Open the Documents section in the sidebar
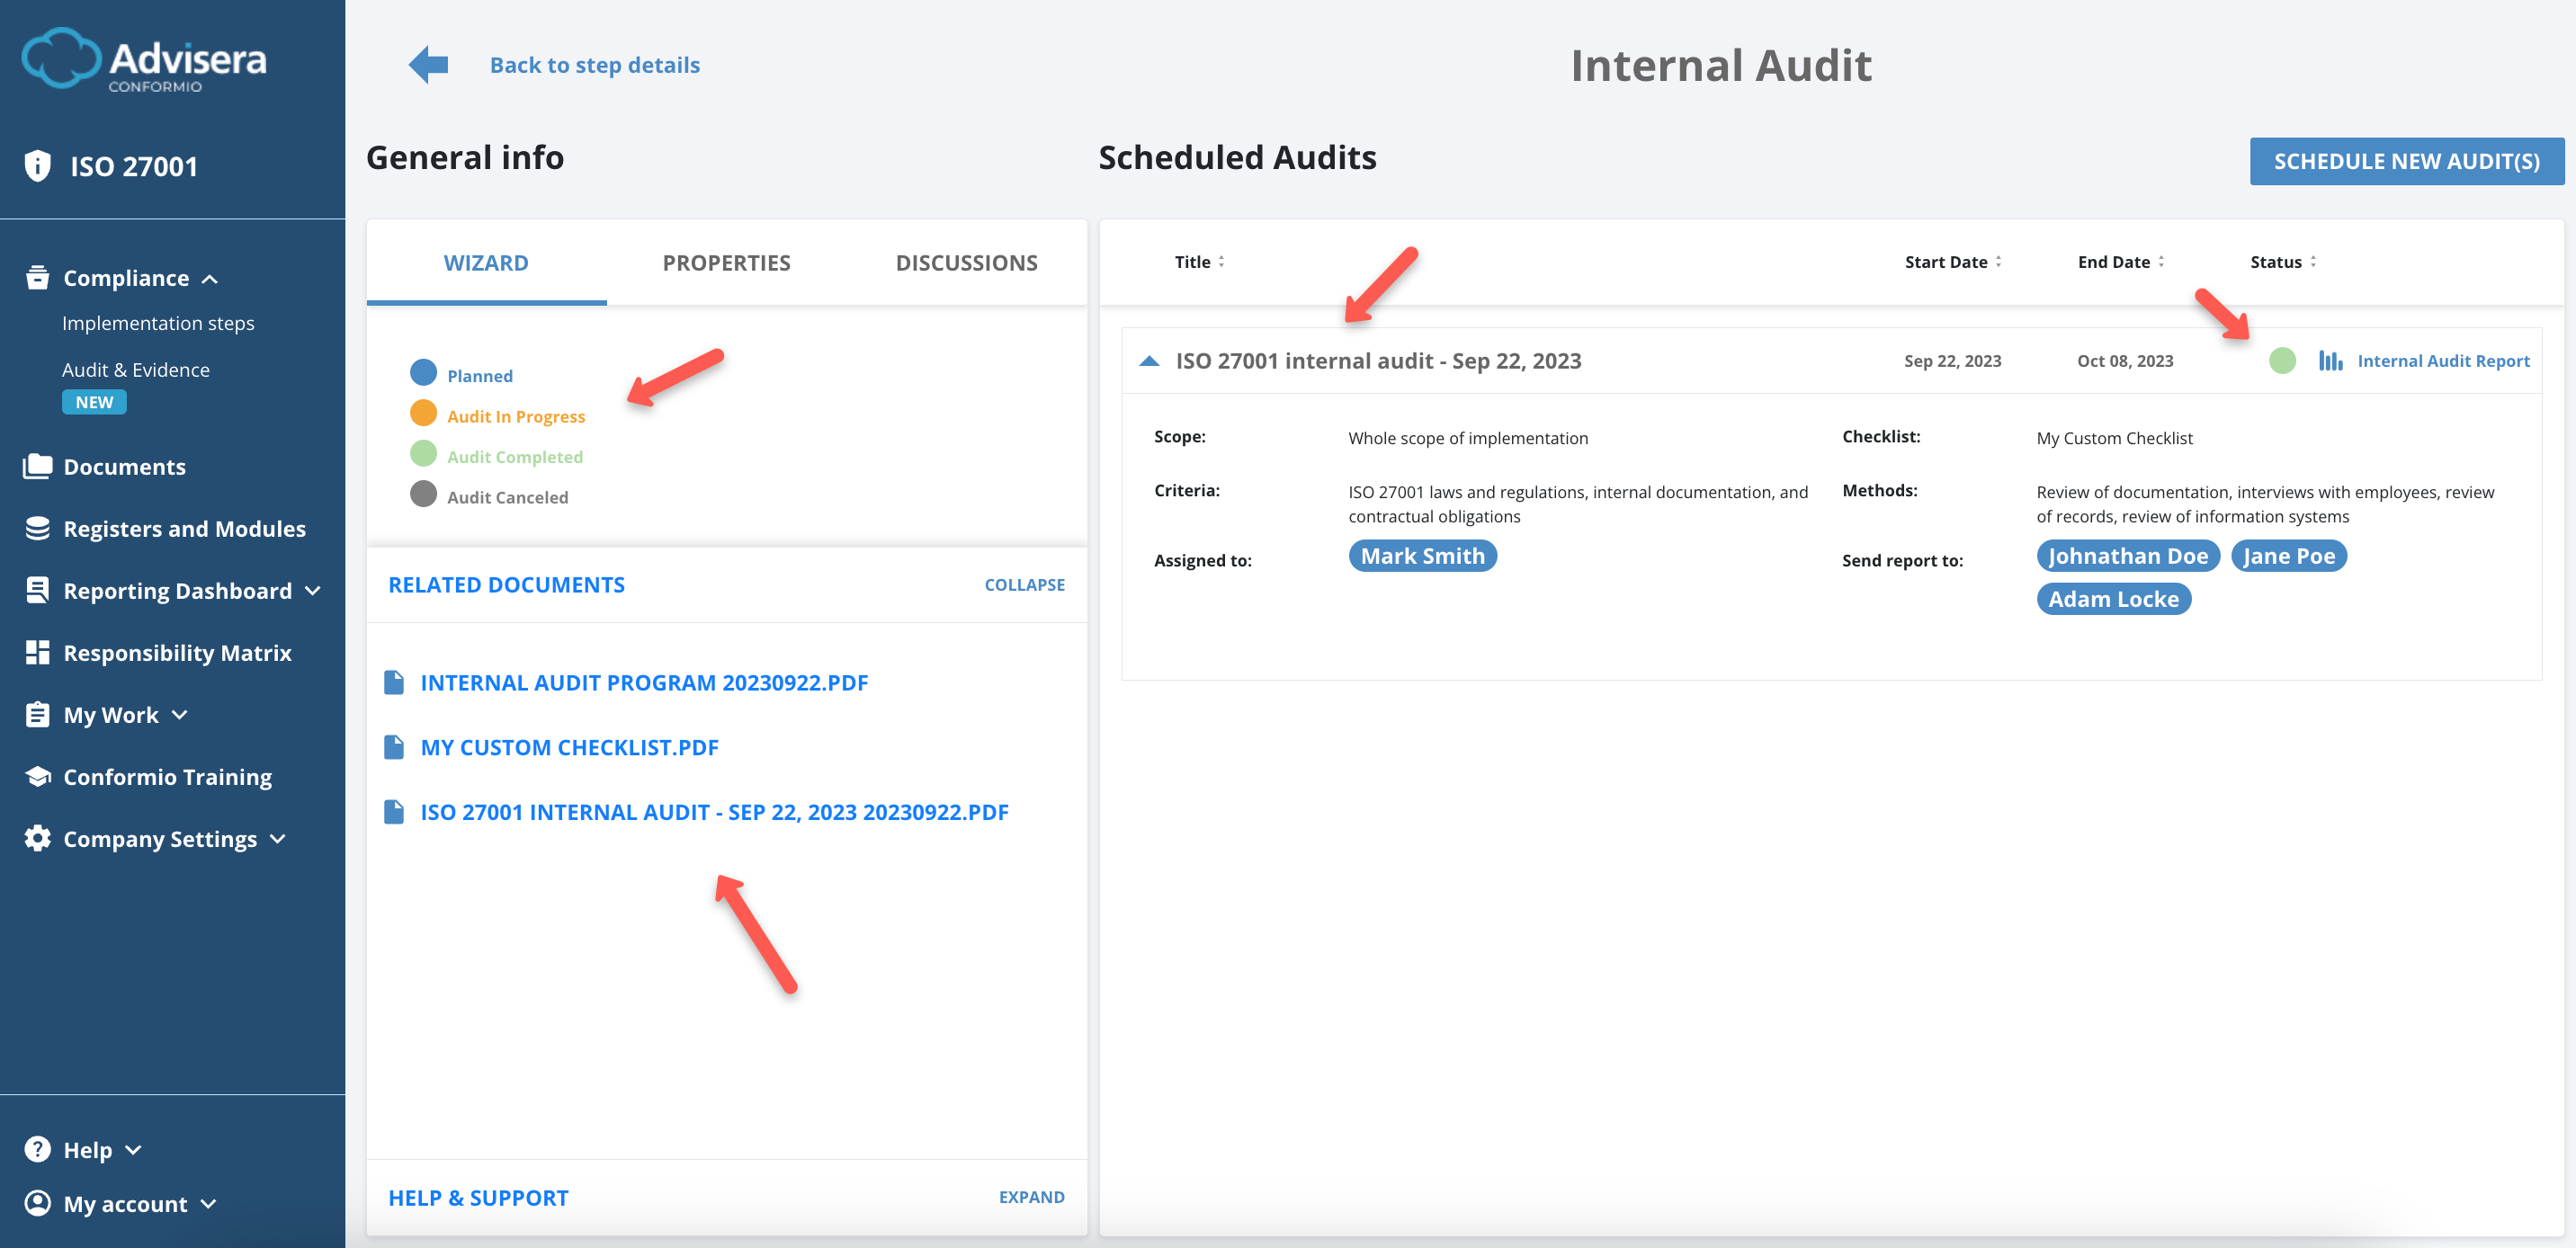This screenshot has width=2576, height=1248. tap(37, 466)
